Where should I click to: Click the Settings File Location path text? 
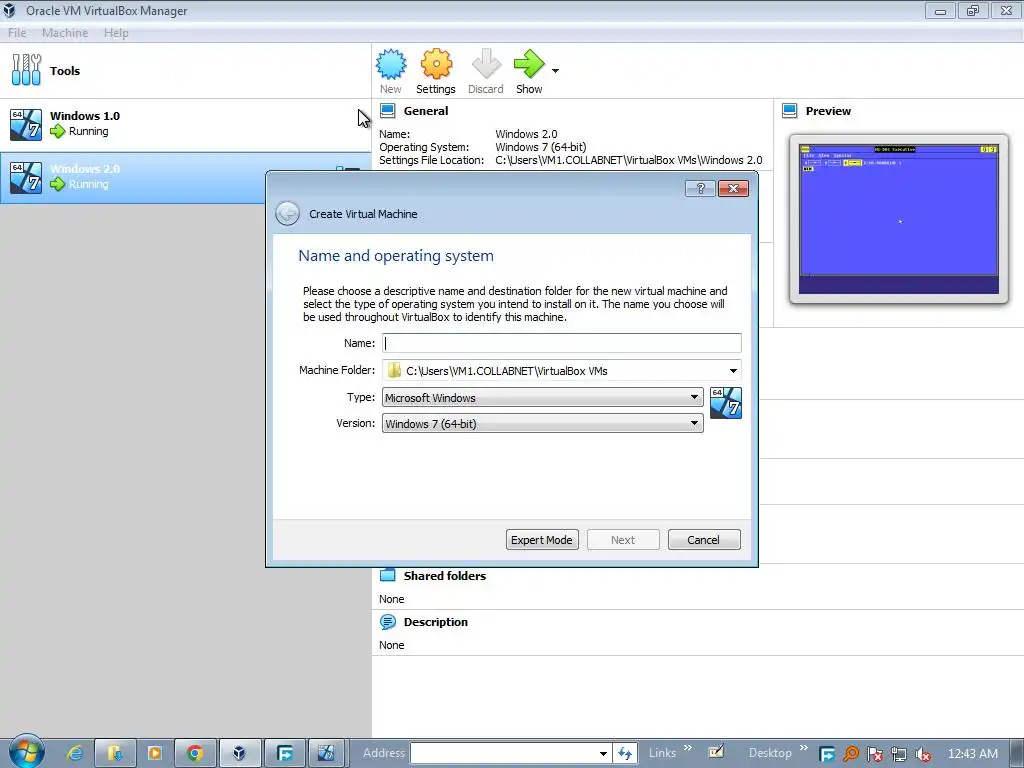628,160
